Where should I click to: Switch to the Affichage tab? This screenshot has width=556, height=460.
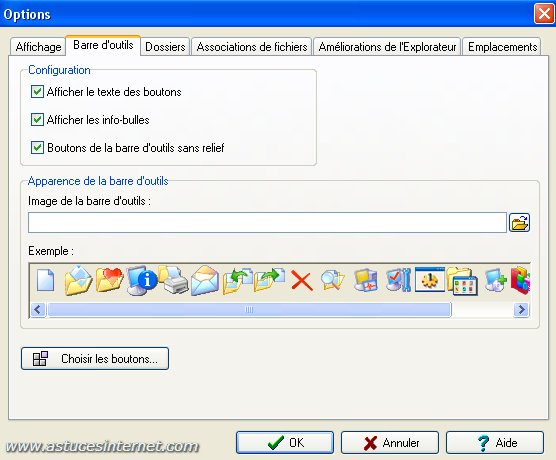pyautogui.click(x=38, y=47)
